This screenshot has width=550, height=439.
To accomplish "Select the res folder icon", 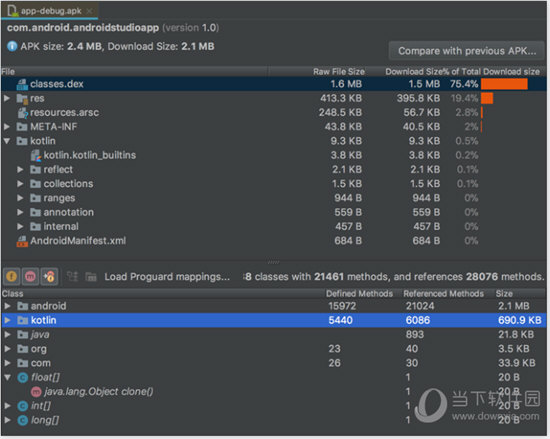I will [x=22, y=99].
